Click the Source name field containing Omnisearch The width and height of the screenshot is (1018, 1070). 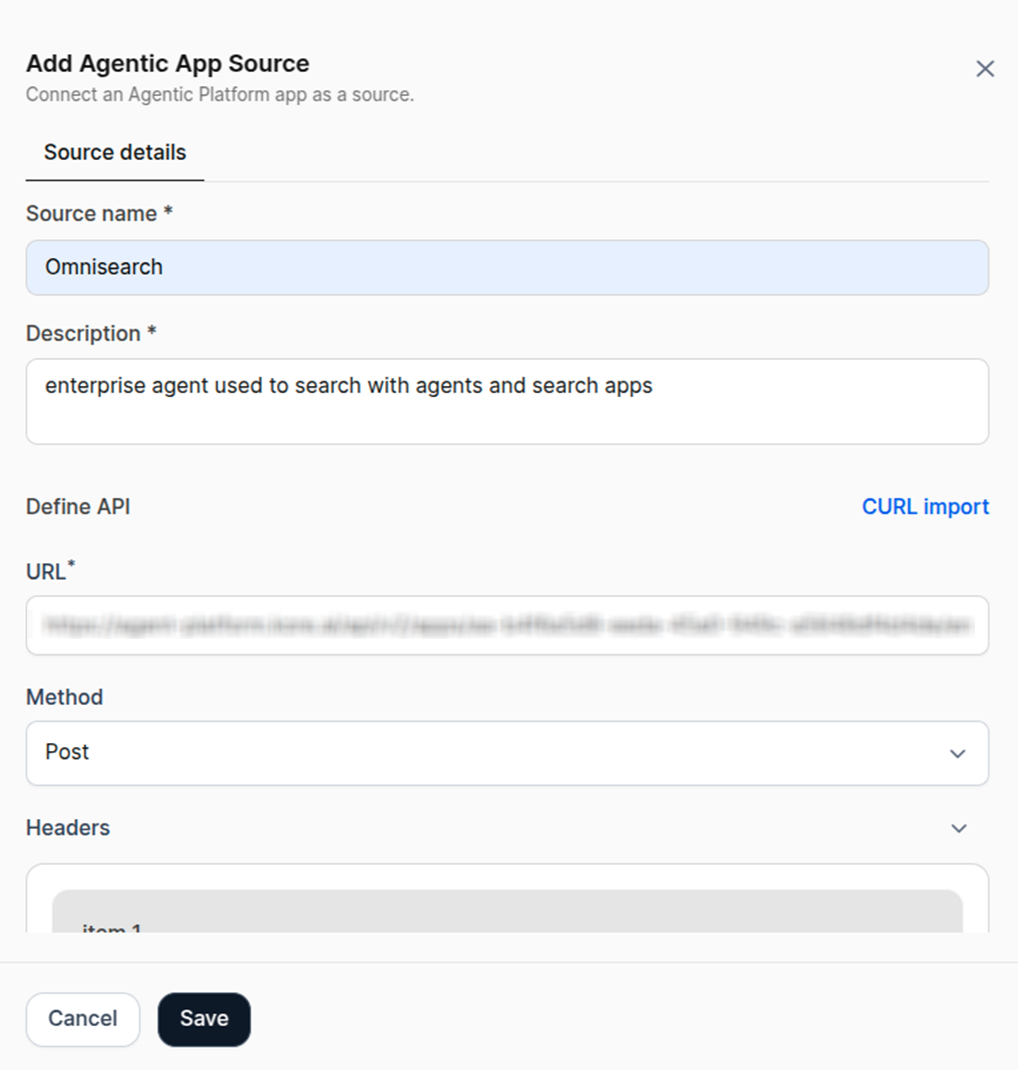tap(507, 267)
